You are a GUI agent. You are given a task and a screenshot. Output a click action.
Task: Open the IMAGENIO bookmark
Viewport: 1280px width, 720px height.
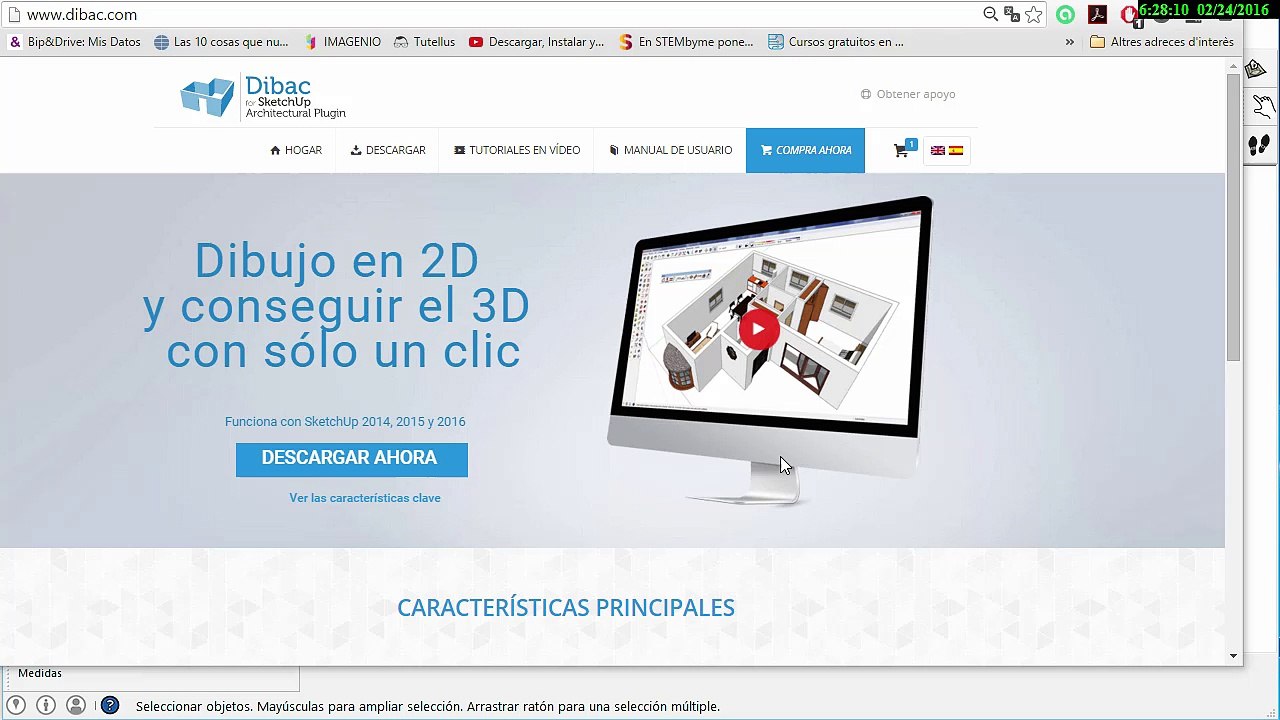coord(342,42)
